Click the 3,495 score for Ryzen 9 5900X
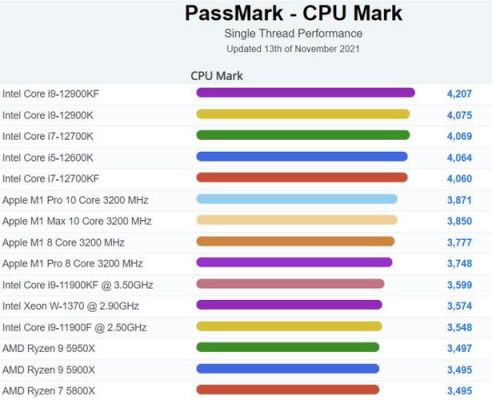Screen dimensions: 492x400 (459, 370)
